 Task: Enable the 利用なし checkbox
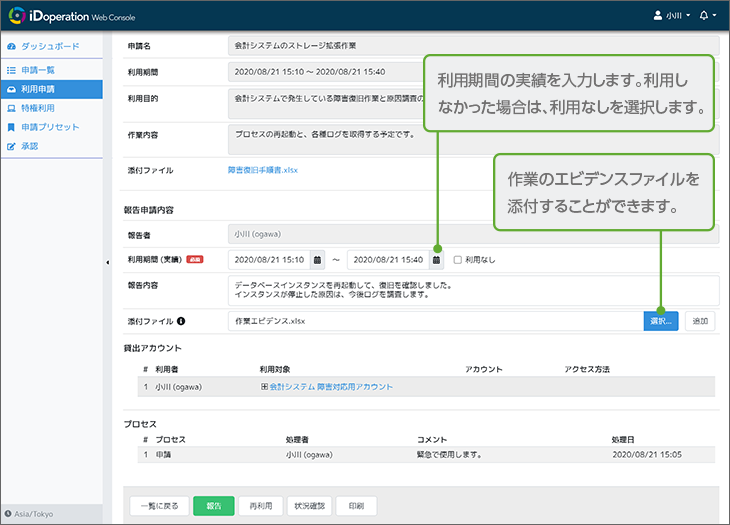[x=458, y=260]
